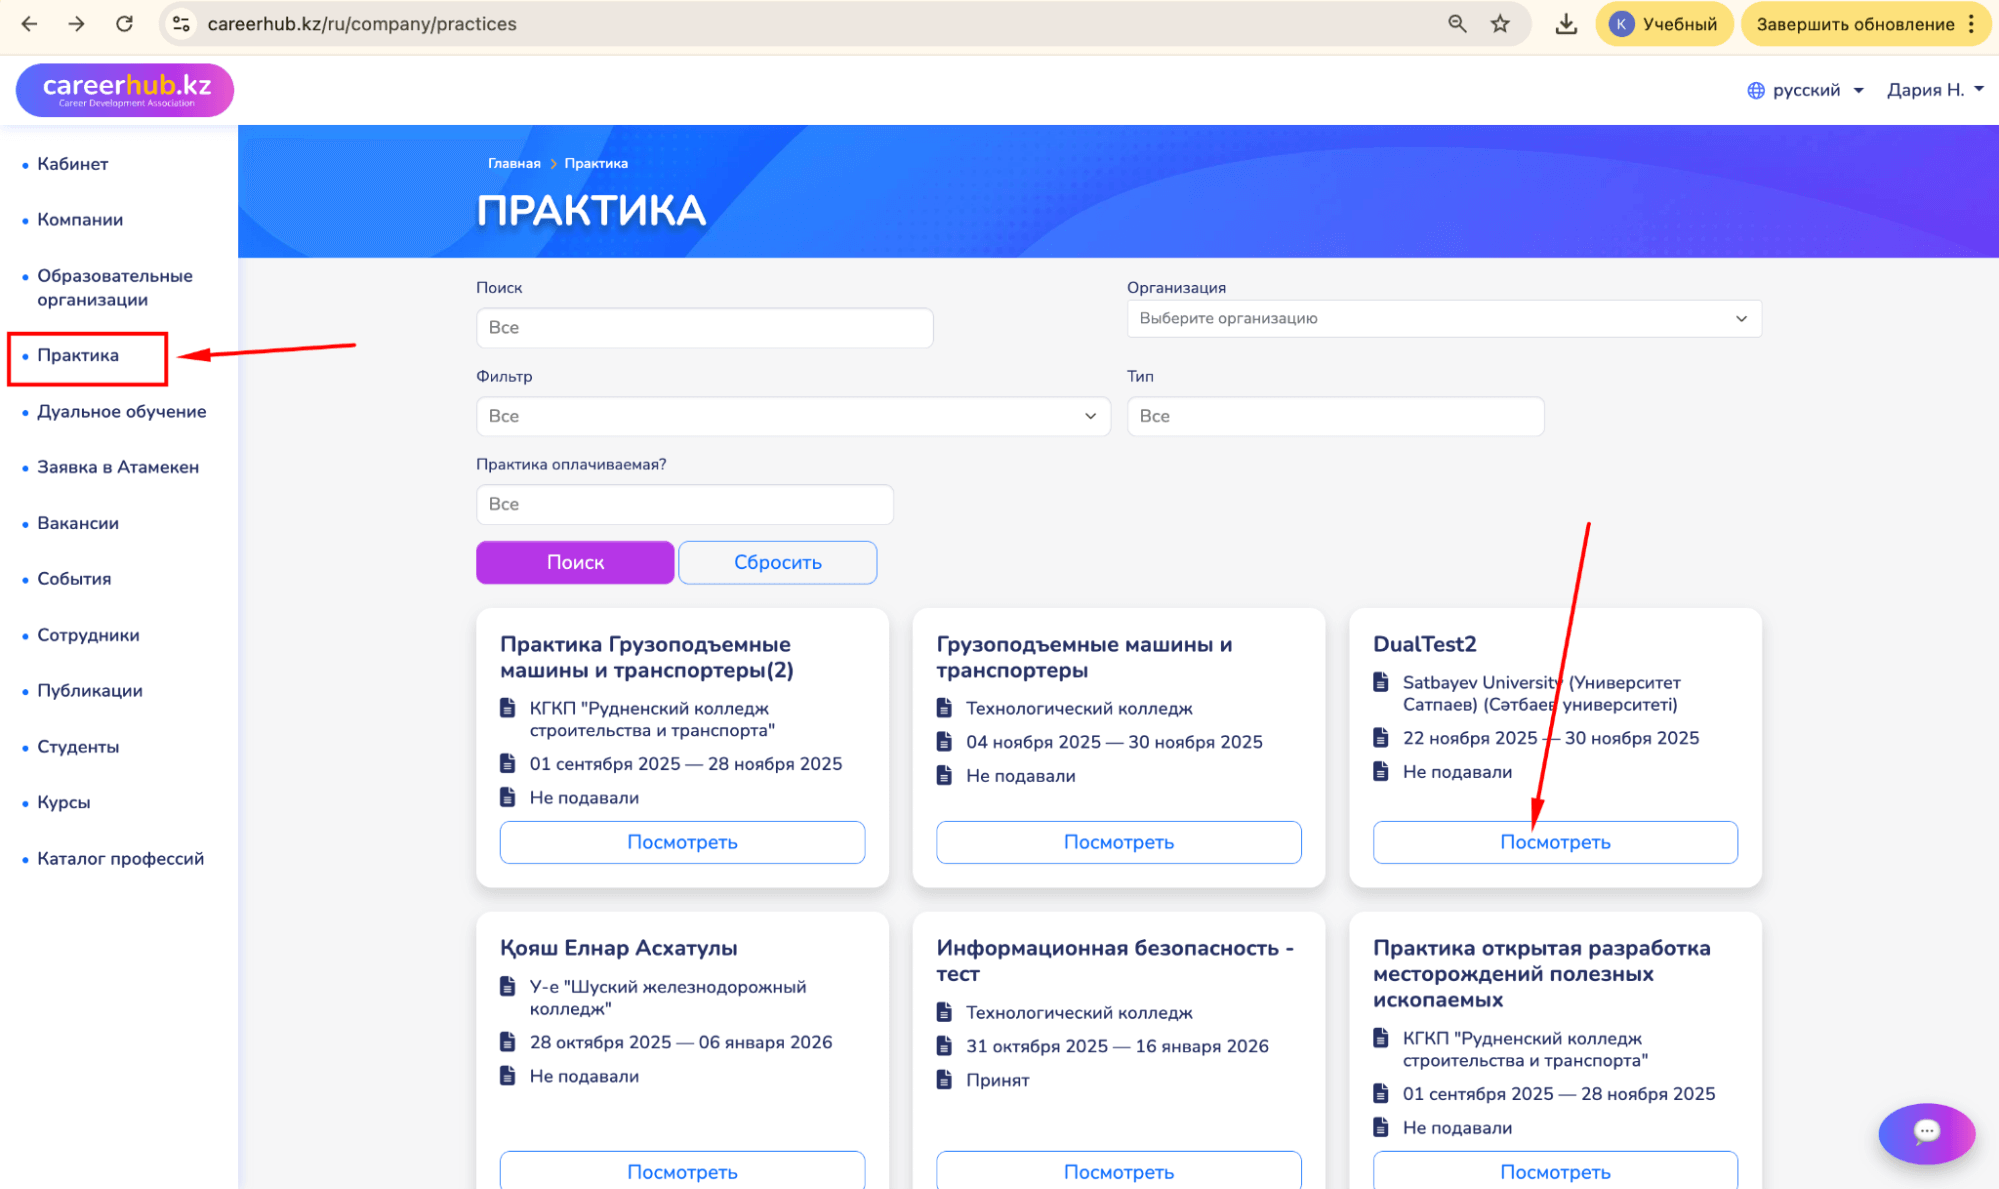Image resolution: width=1999 pixels, height=1189 pixels.
Task: Click the site info icon beside URL
Action: click(x=181, y=24)
